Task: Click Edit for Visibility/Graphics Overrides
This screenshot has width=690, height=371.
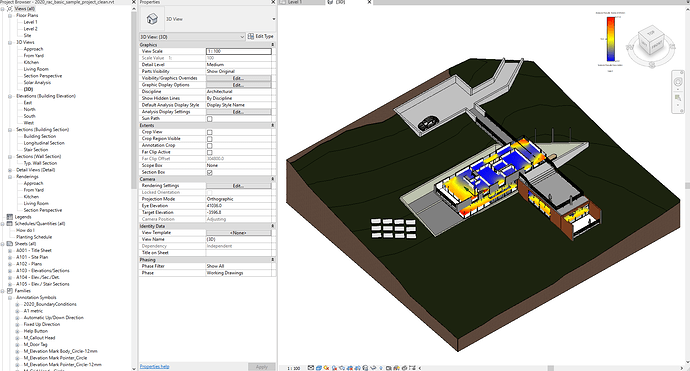Action: (x=239, y=78)
